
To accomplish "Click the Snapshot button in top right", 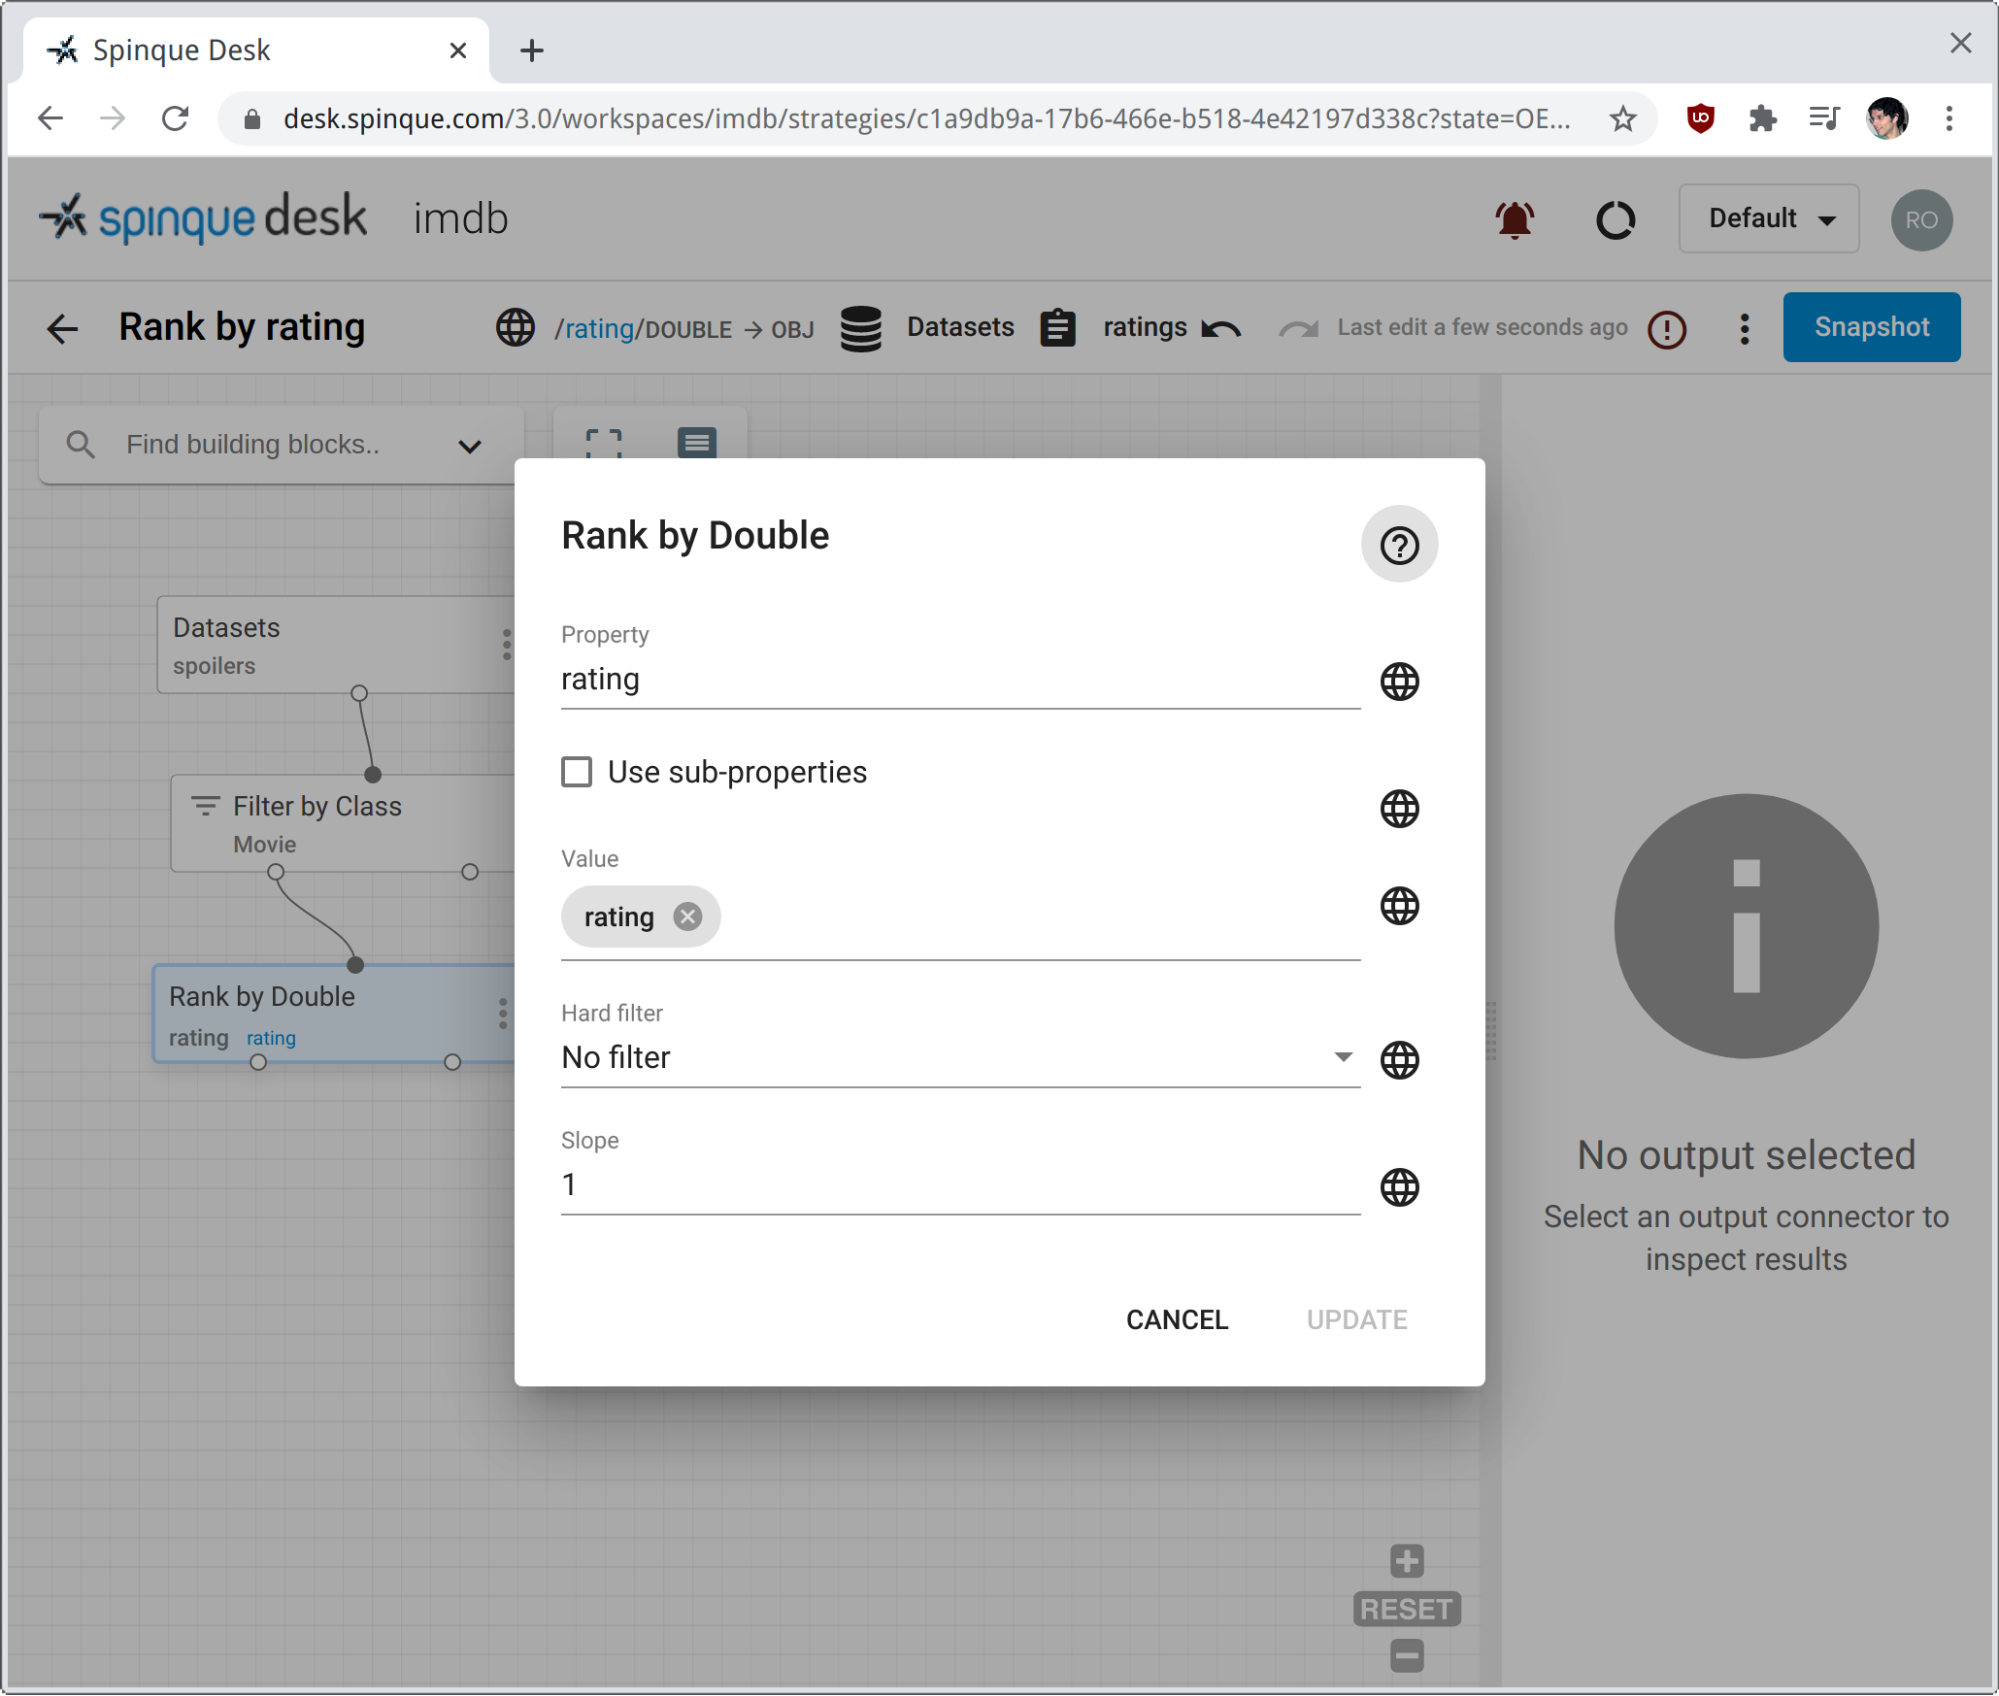I will coord(1873,326).
